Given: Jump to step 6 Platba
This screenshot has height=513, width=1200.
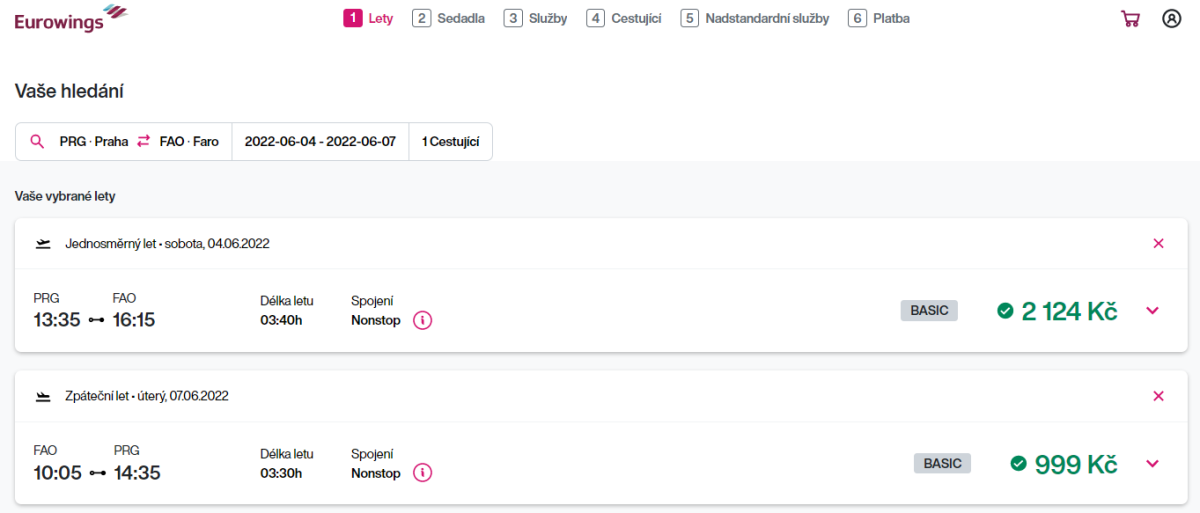Looking at the screenshot, I should 879,18.
